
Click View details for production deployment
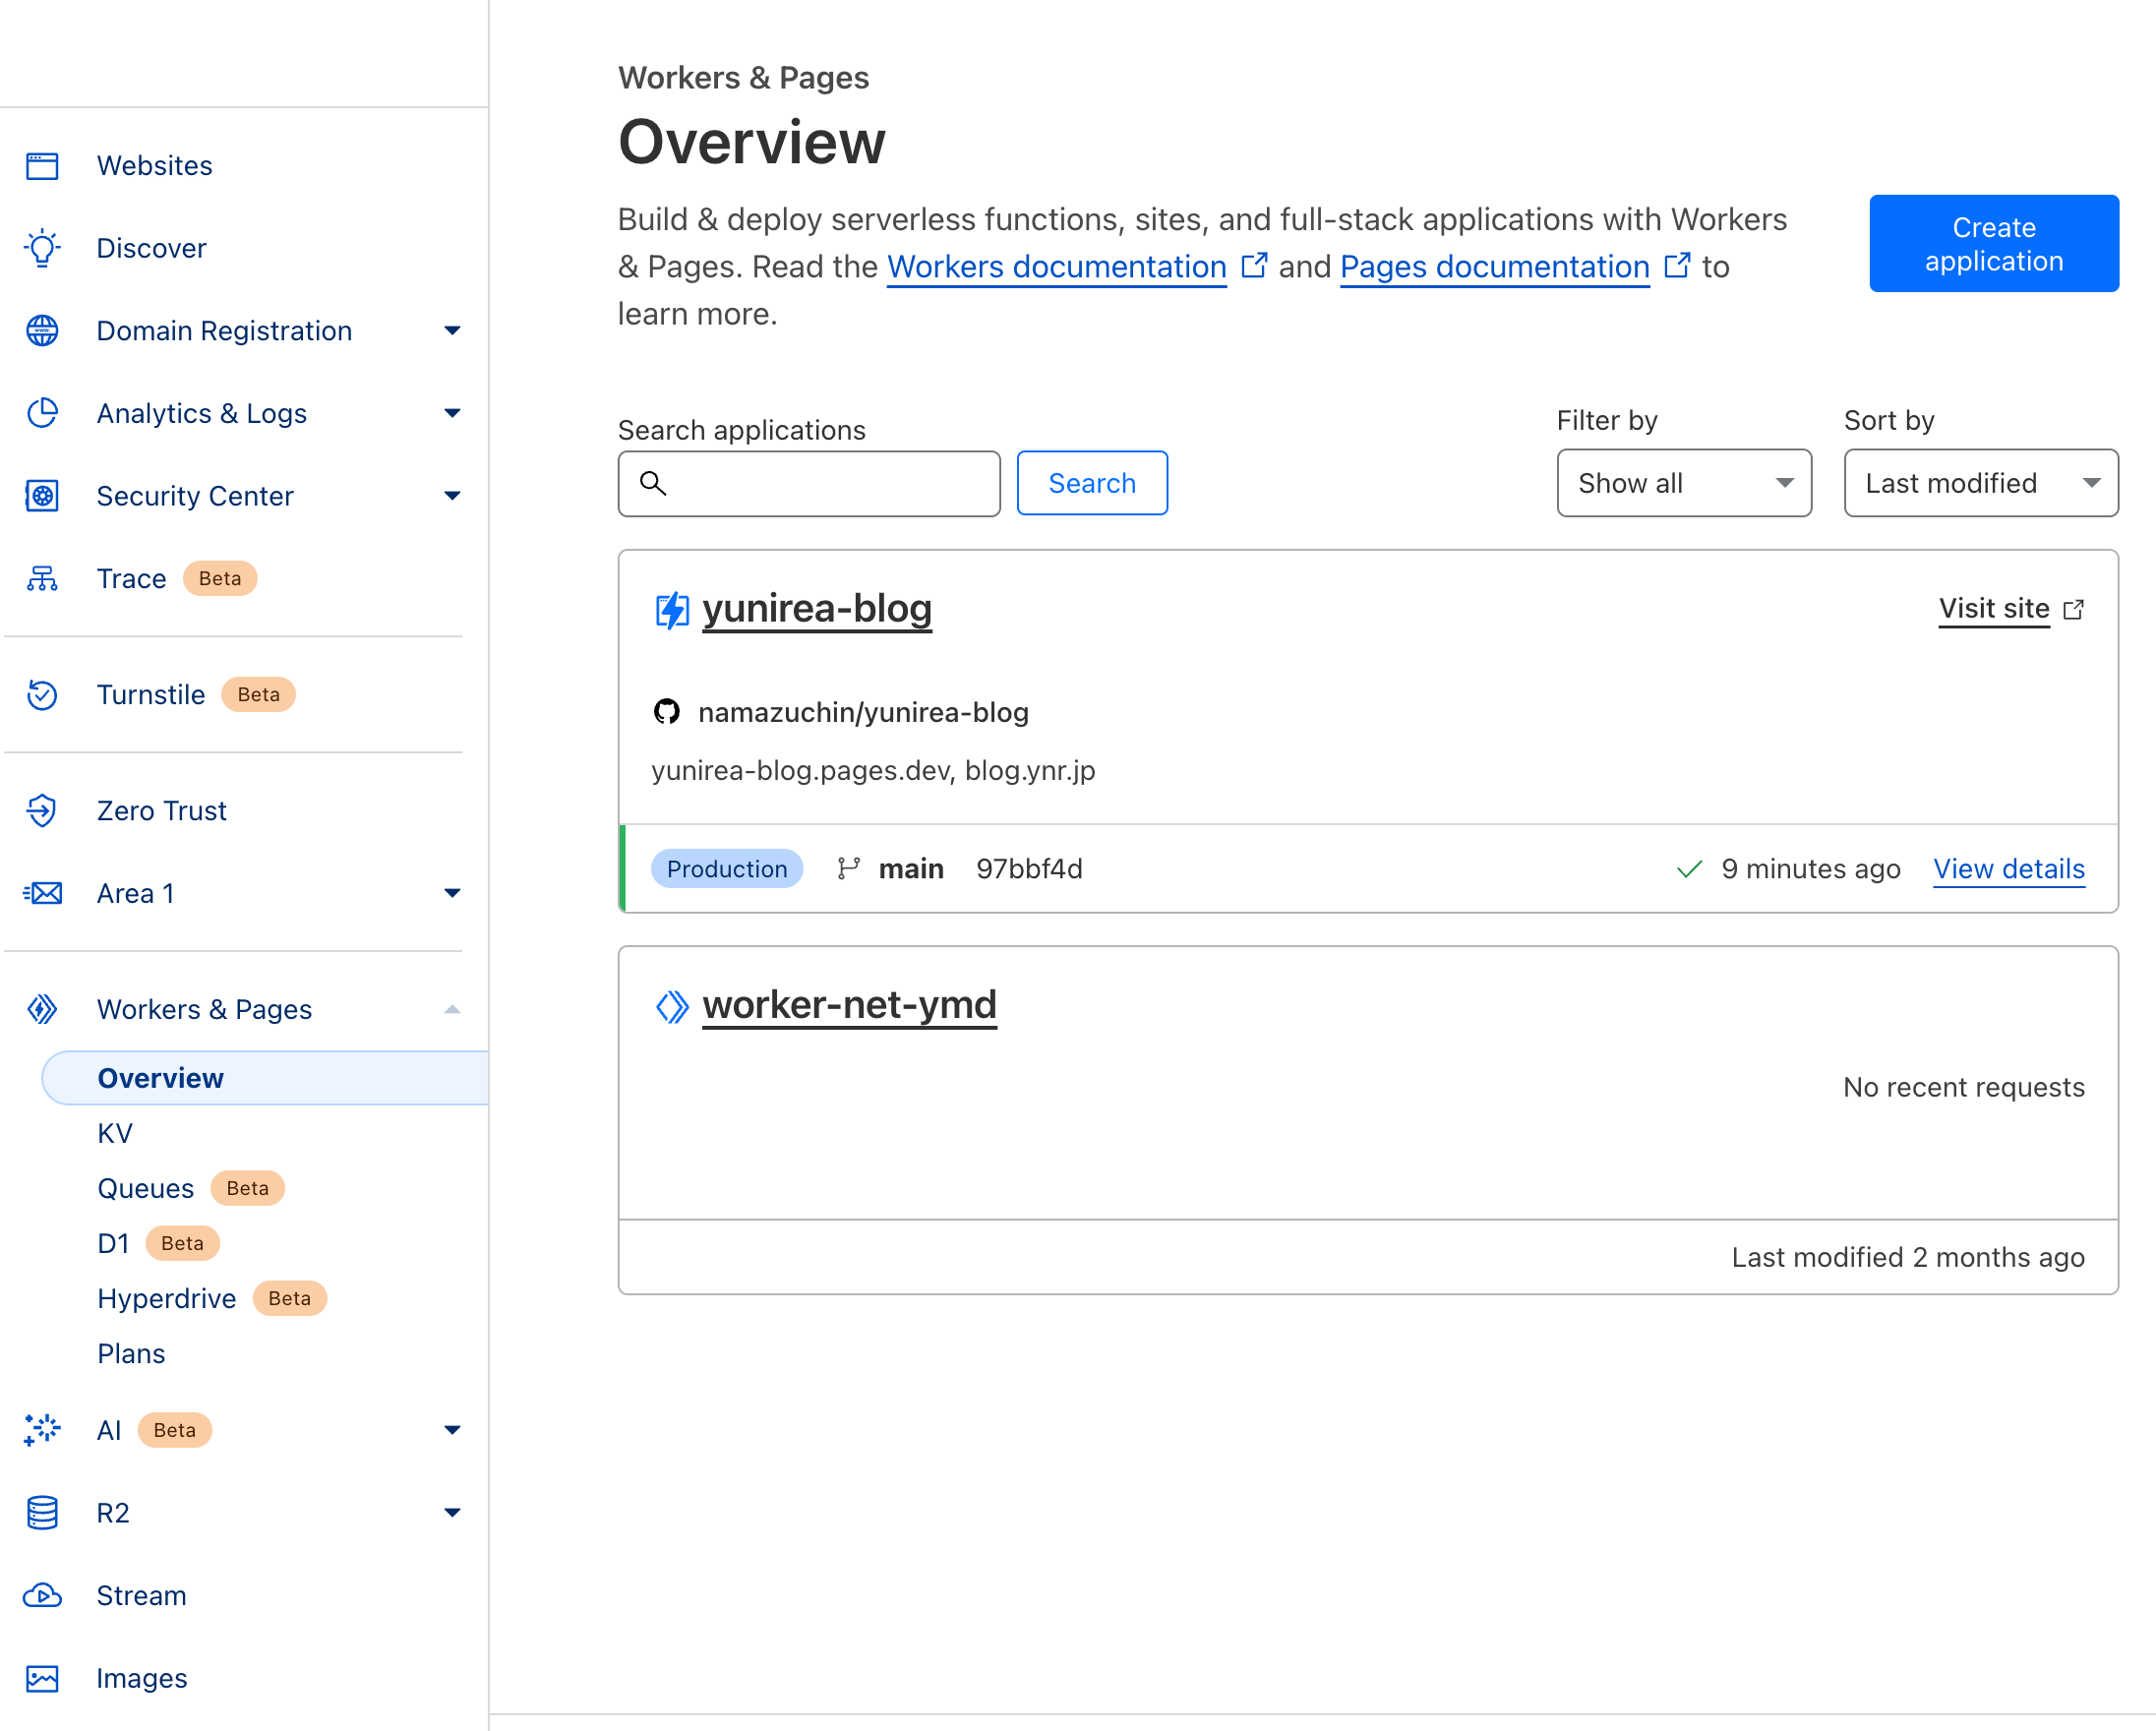coord(2008,869)
